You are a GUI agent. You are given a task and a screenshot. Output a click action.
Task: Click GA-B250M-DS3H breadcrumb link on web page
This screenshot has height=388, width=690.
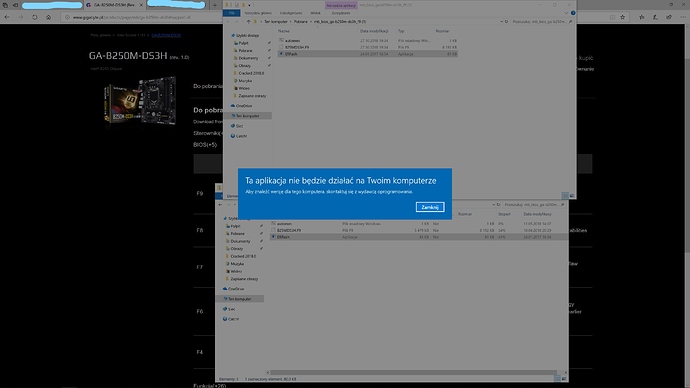point(166,35)
